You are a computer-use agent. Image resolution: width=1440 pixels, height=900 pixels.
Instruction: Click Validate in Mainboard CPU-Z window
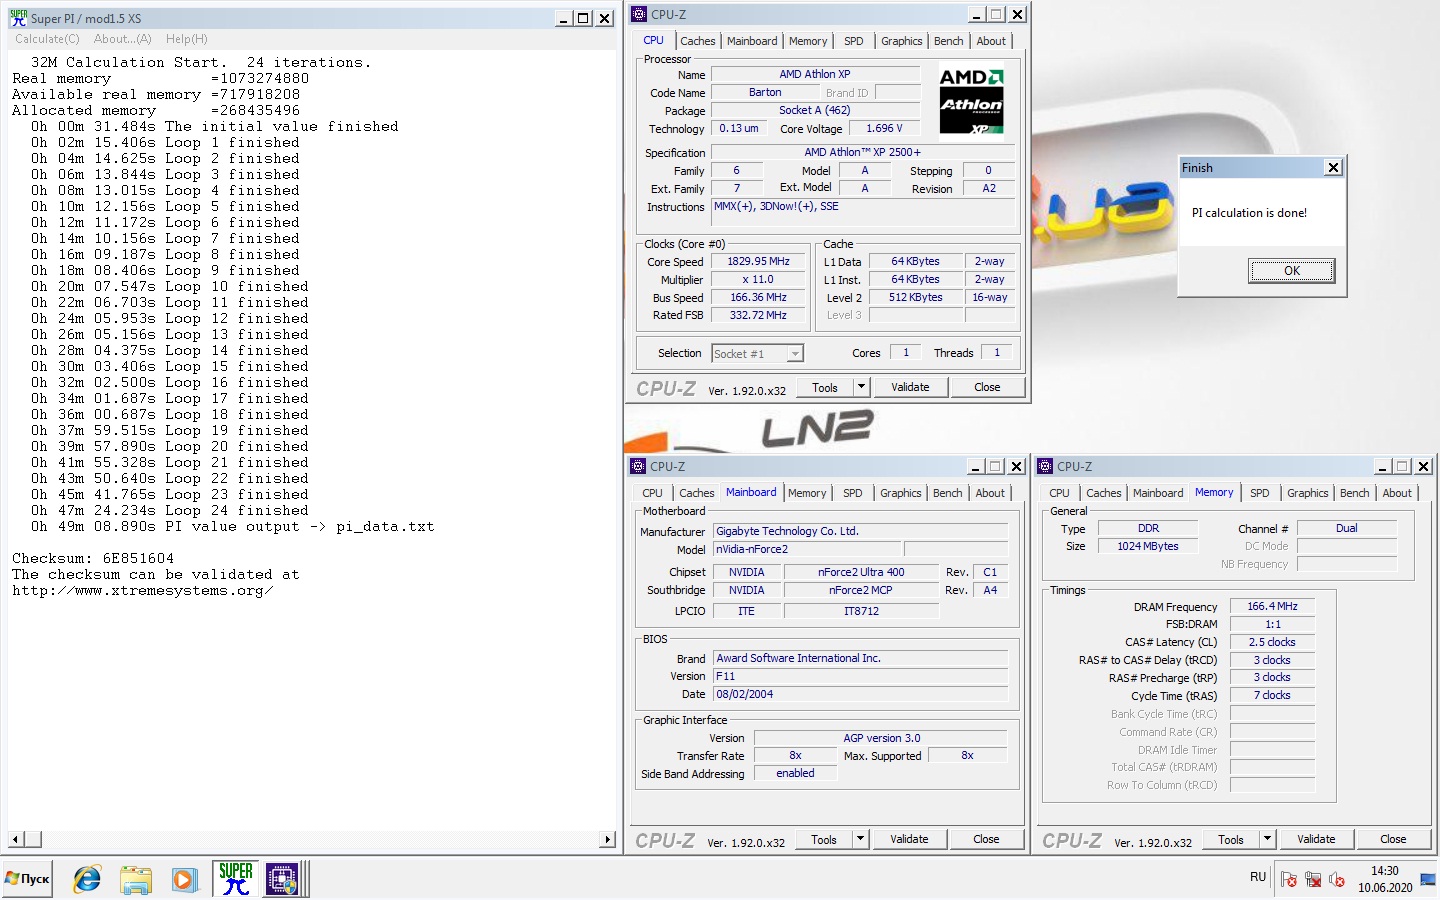(x=909, y=839)
